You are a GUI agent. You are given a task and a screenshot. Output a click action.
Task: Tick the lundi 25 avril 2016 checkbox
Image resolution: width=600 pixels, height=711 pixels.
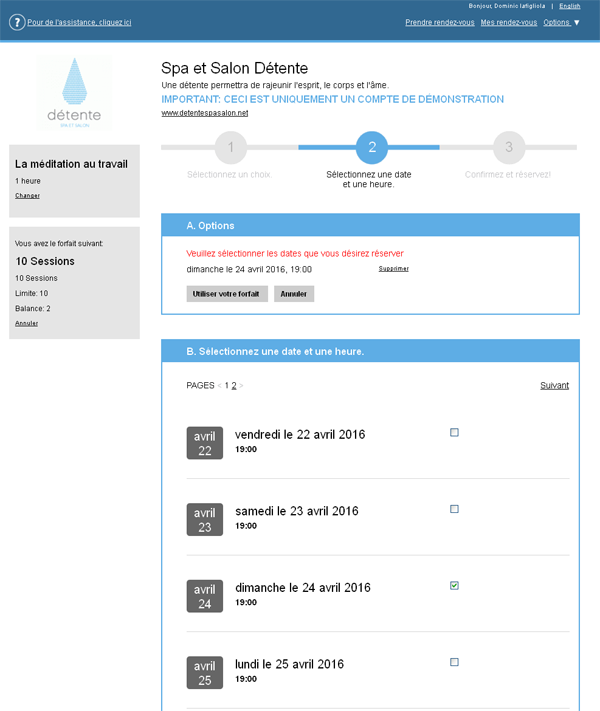(454, 662)
